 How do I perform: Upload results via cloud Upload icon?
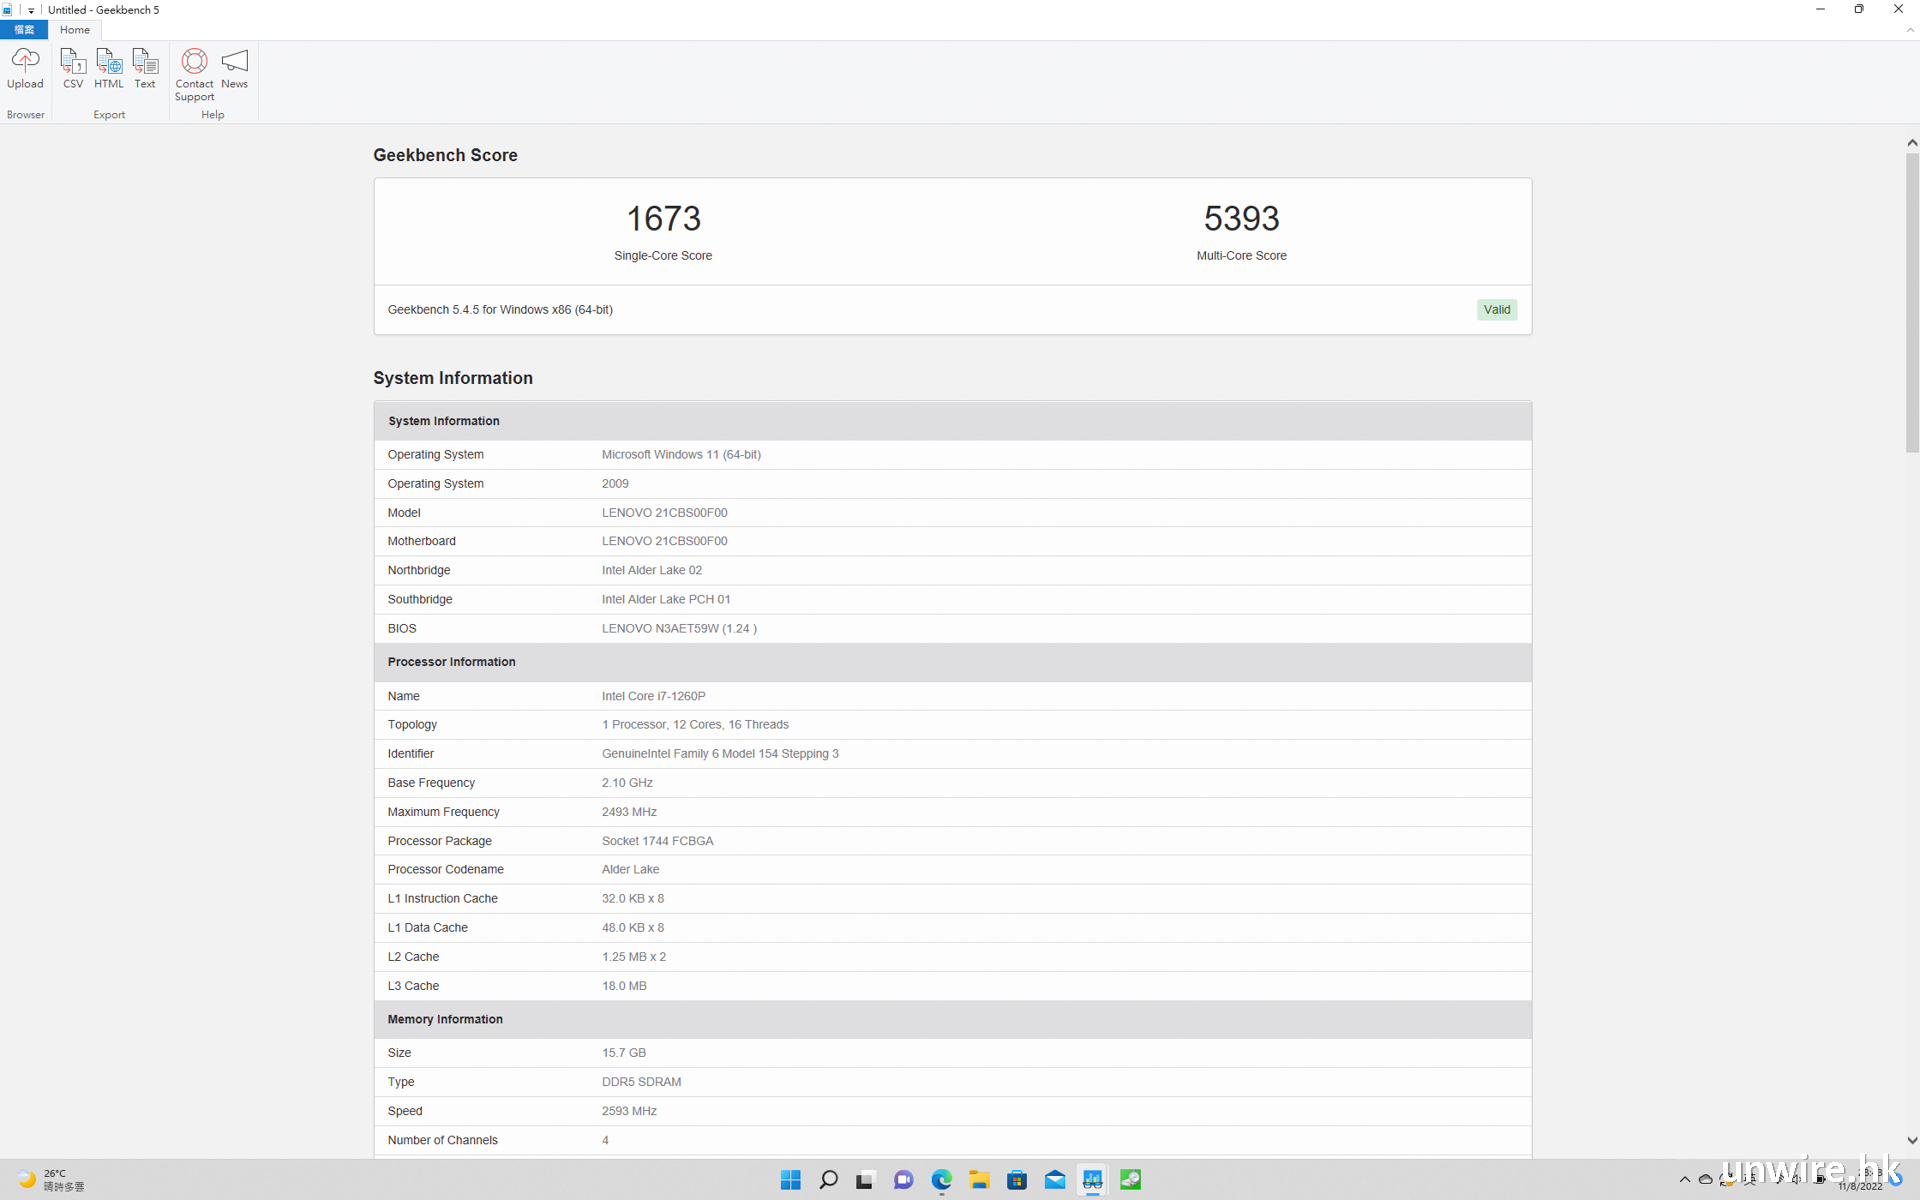tap(25, 68)
